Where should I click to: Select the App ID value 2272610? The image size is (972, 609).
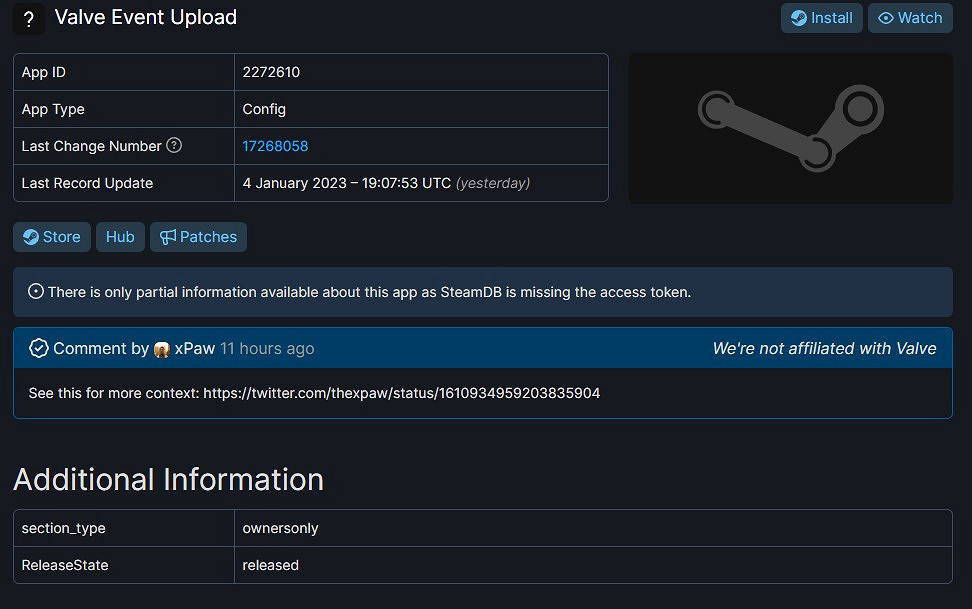point(270,72)
